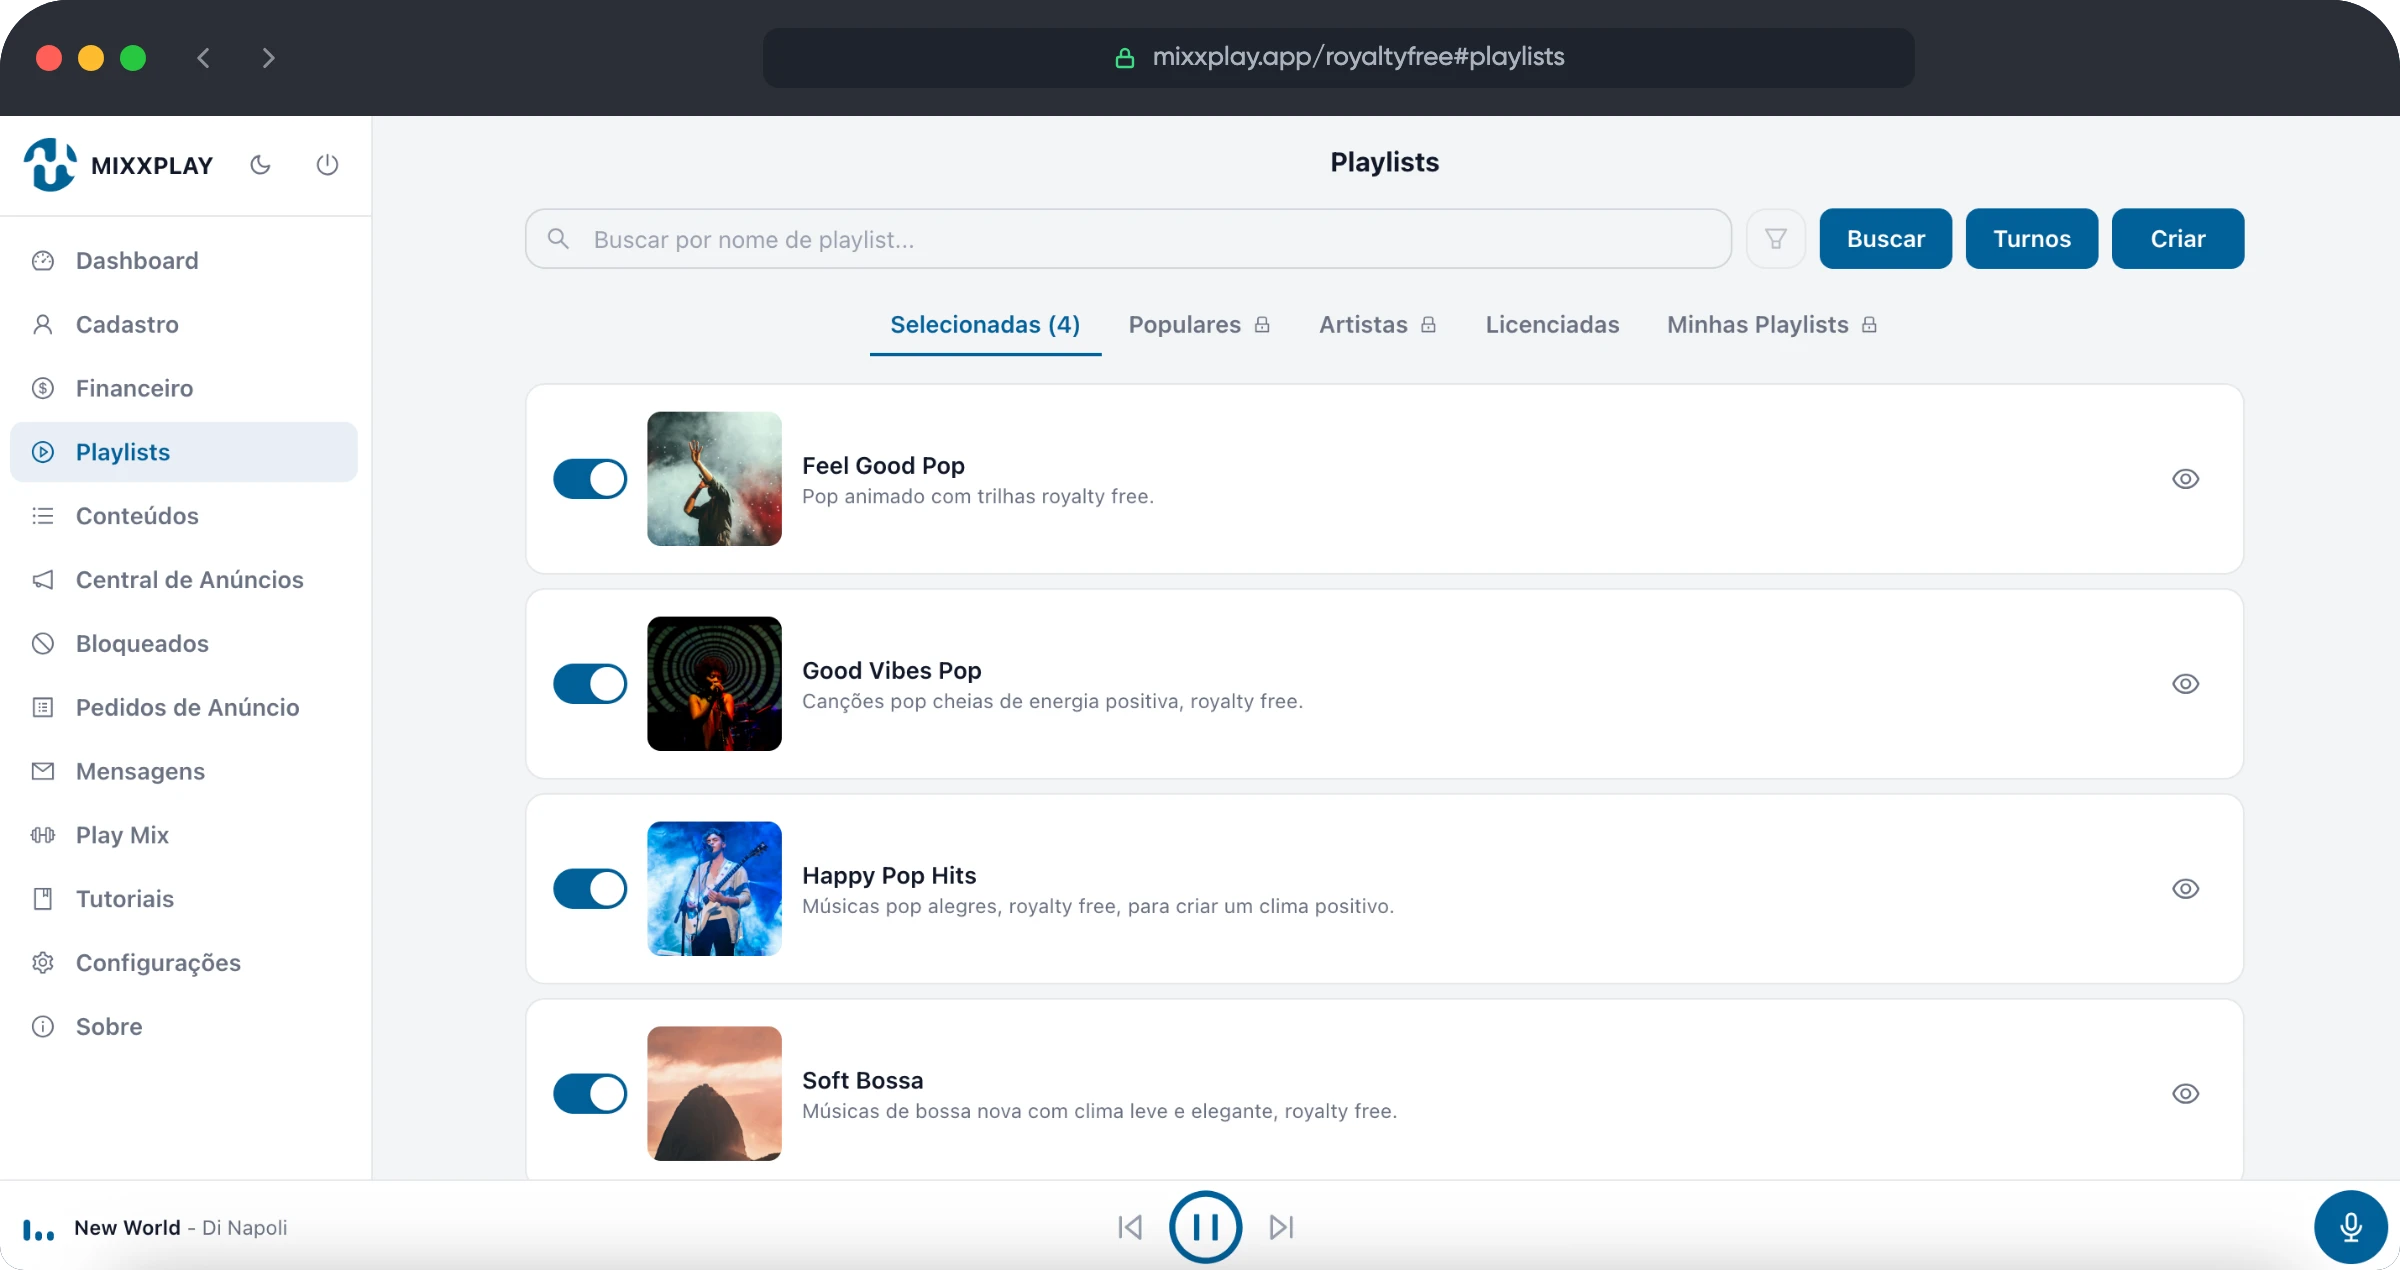This screenshot has height=1270, width=2400.
Task: Switch to the Licenciadas tab
Action: pos(1552,325)
